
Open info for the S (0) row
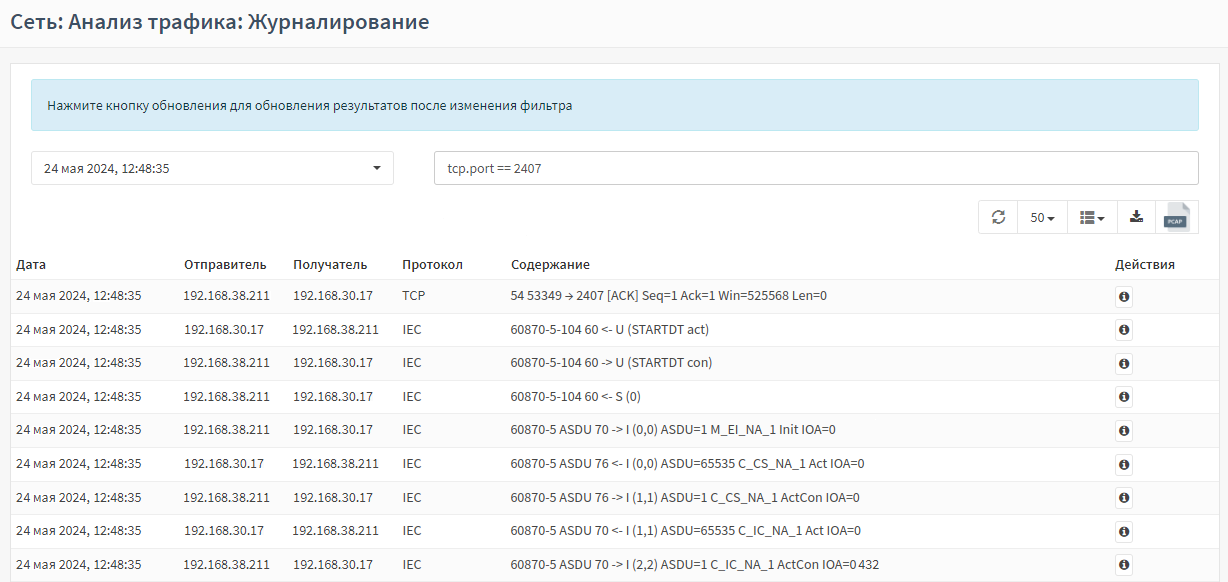[x=1124, y=397]
